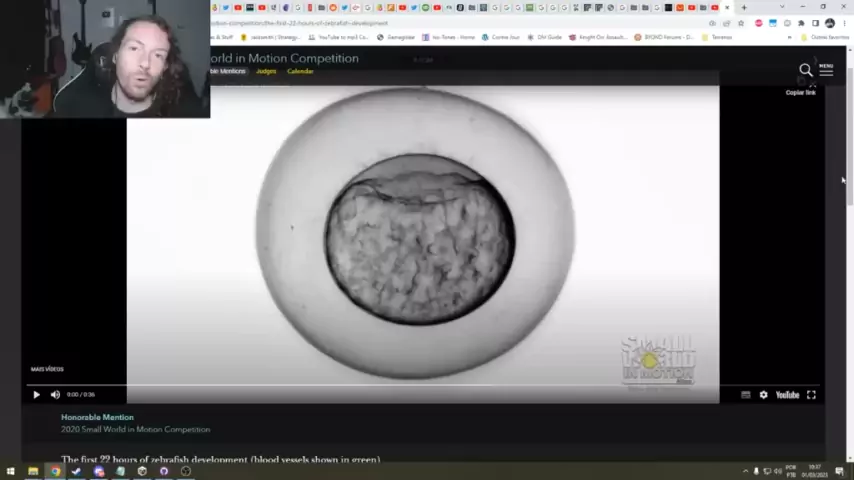The height and width of the screenshot is (480, 854).
Task: Open Windows Start menu
Action: (10, 471)
